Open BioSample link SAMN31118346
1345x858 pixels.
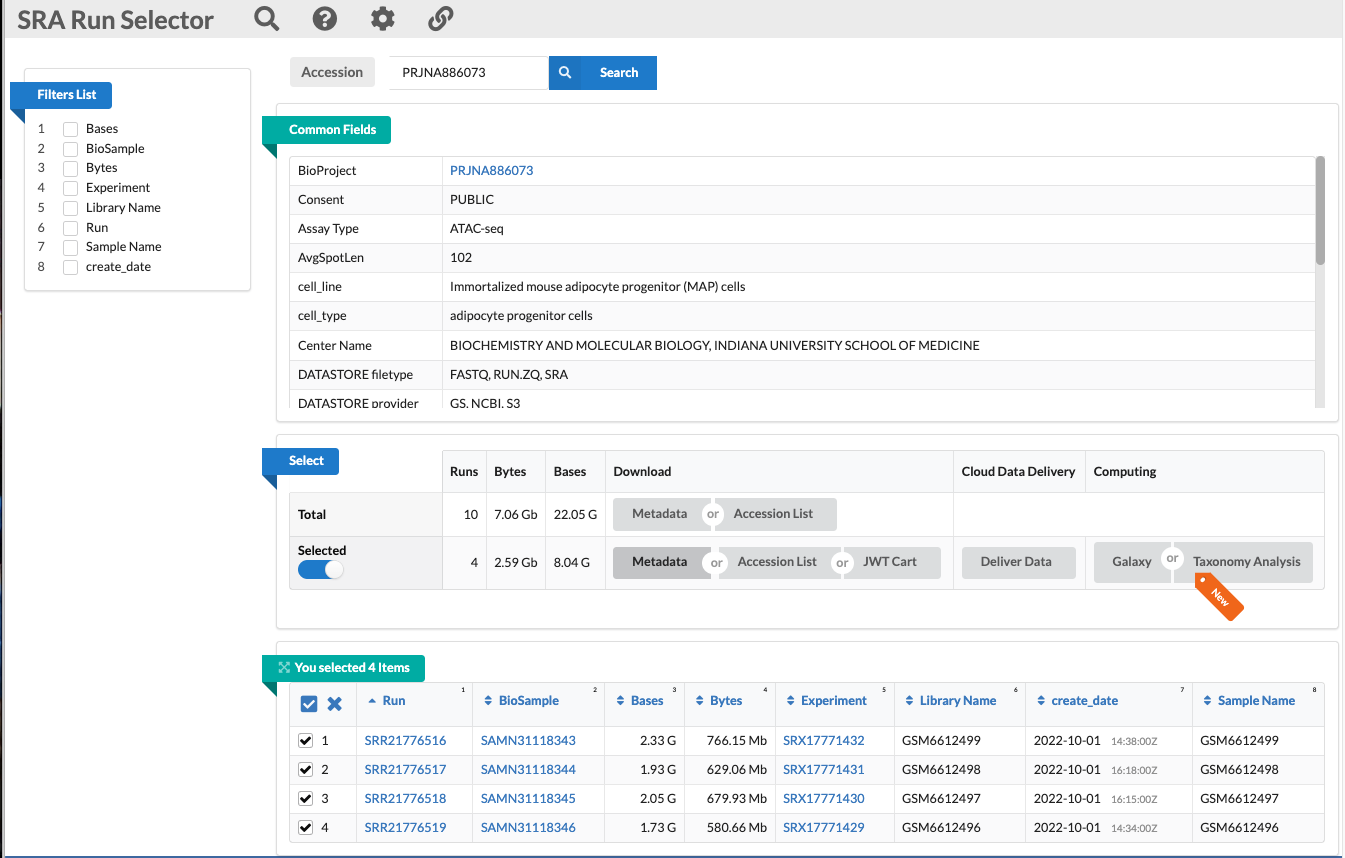coord(528,828)
